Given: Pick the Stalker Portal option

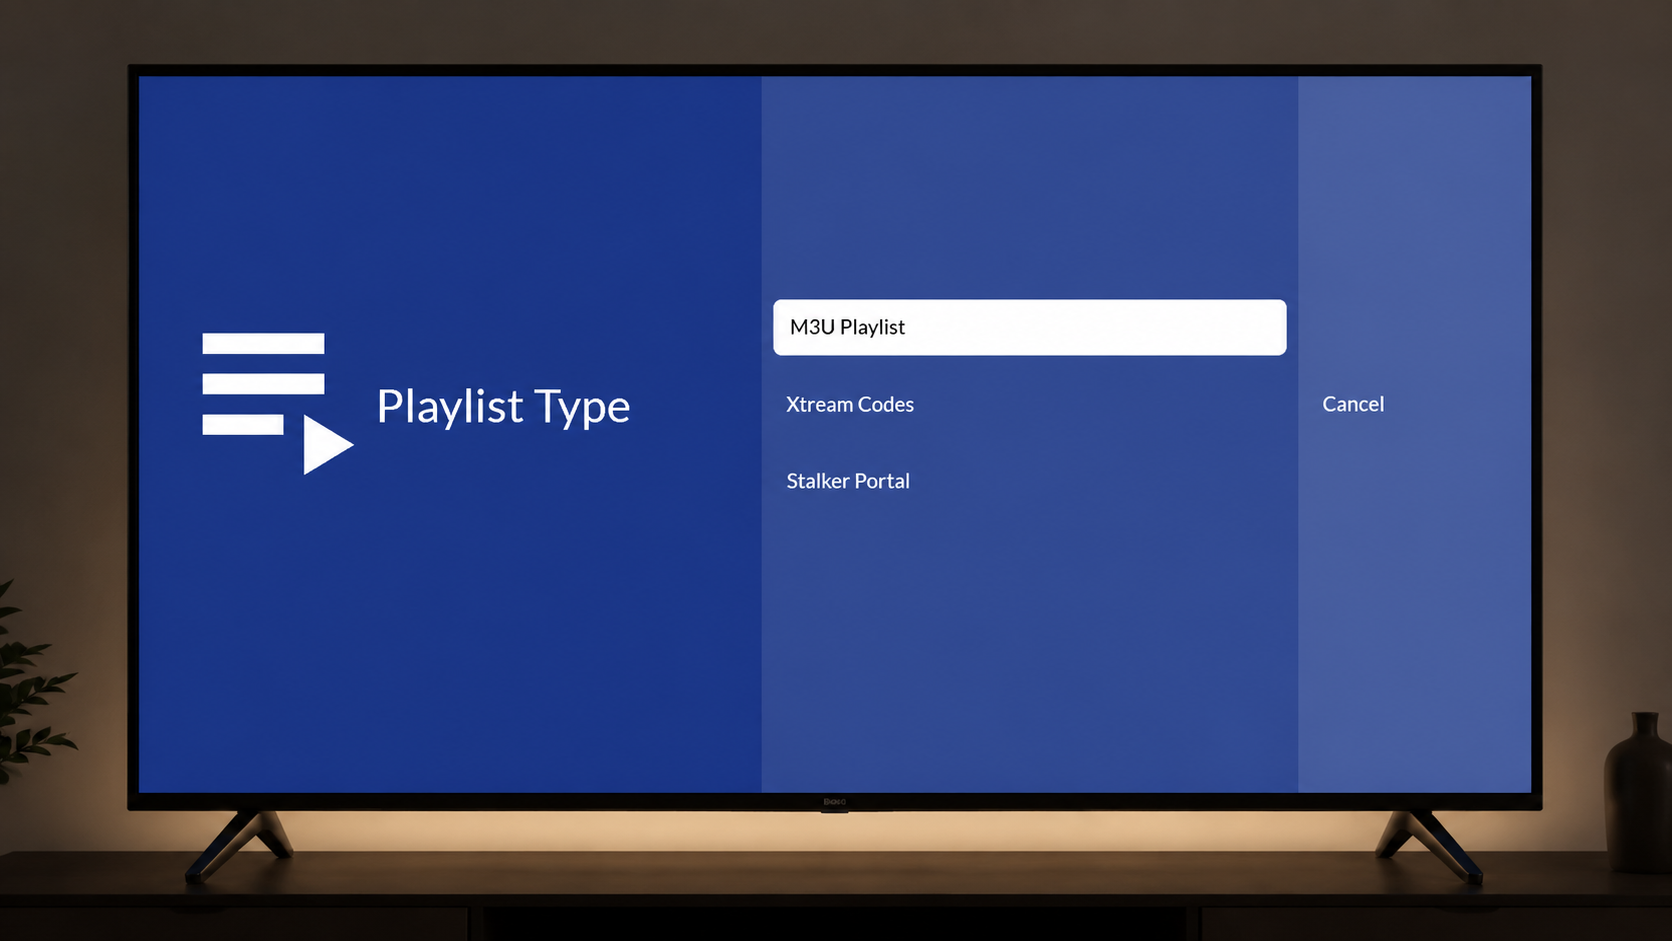Looking at the screenshot, I should point(848,481).
